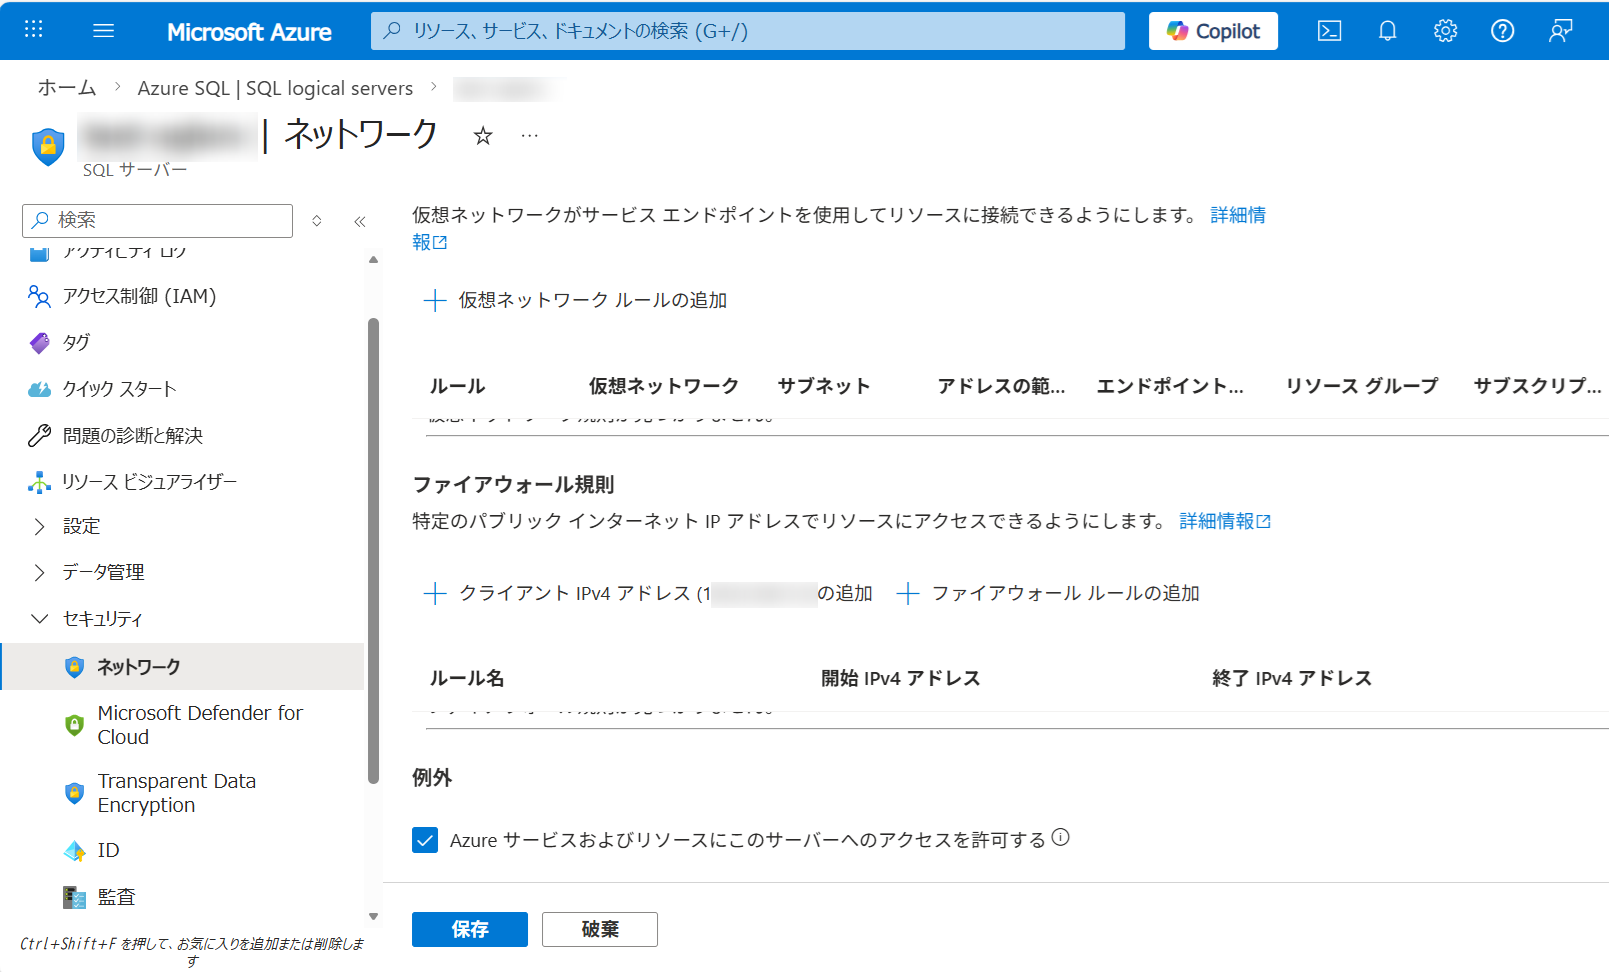The image size is (1609, 972).
Task: Click the help question mark icon
Action: pos(1502,31)
